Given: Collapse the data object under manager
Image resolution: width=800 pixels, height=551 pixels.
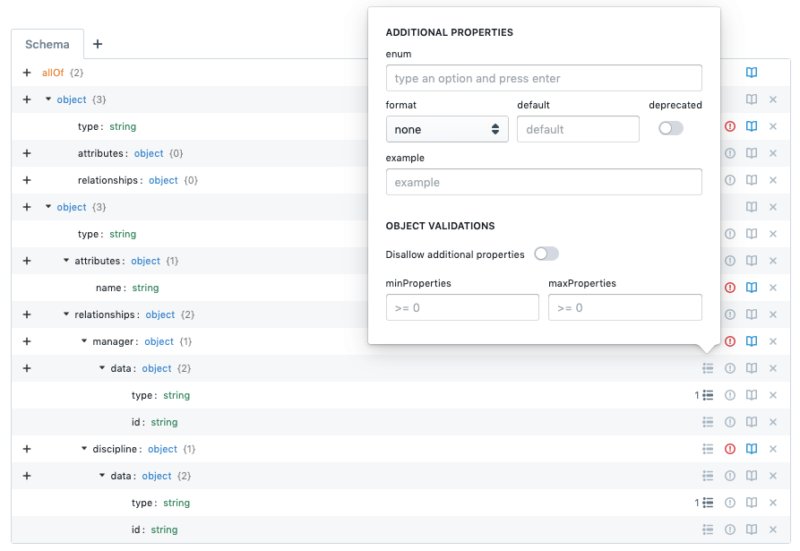Looking at the screenshot, I should 102,368.
